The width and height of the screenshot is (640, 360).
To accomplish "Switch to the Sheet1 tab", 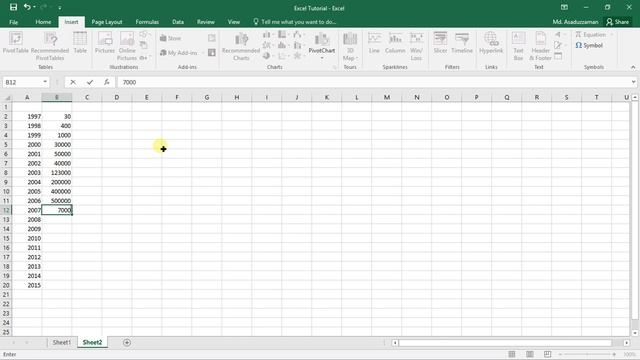I will 62,342.
